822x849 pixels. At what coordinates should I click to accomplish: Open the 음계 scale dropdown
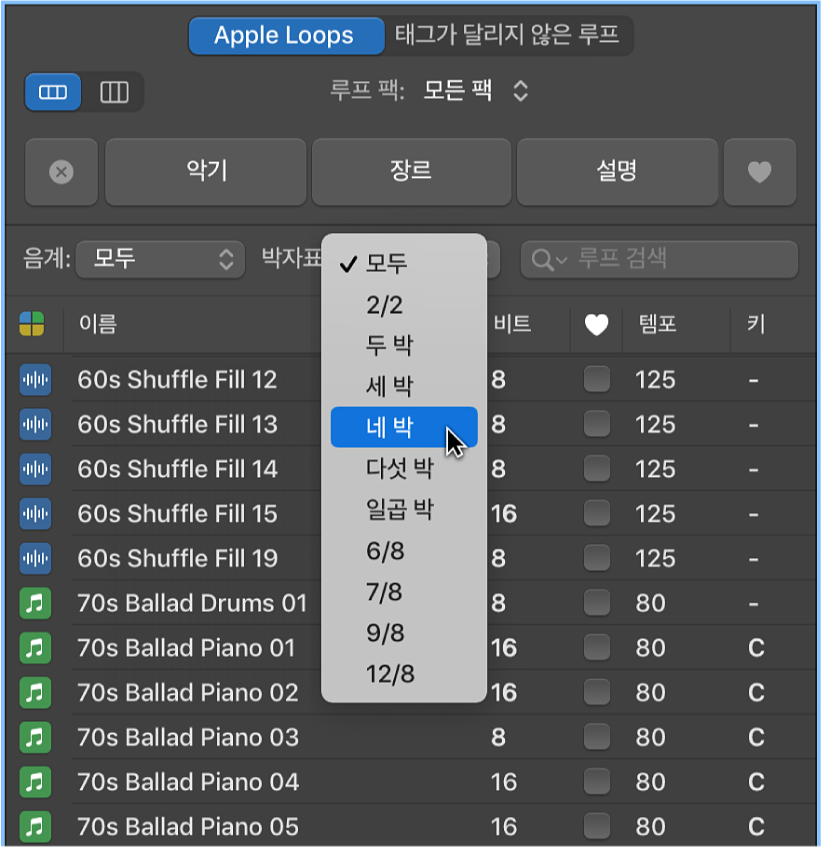pos(160,260)
